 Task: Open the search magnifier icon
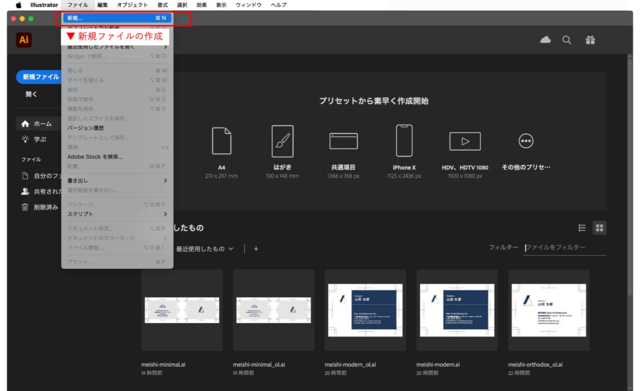pos(567,40)
